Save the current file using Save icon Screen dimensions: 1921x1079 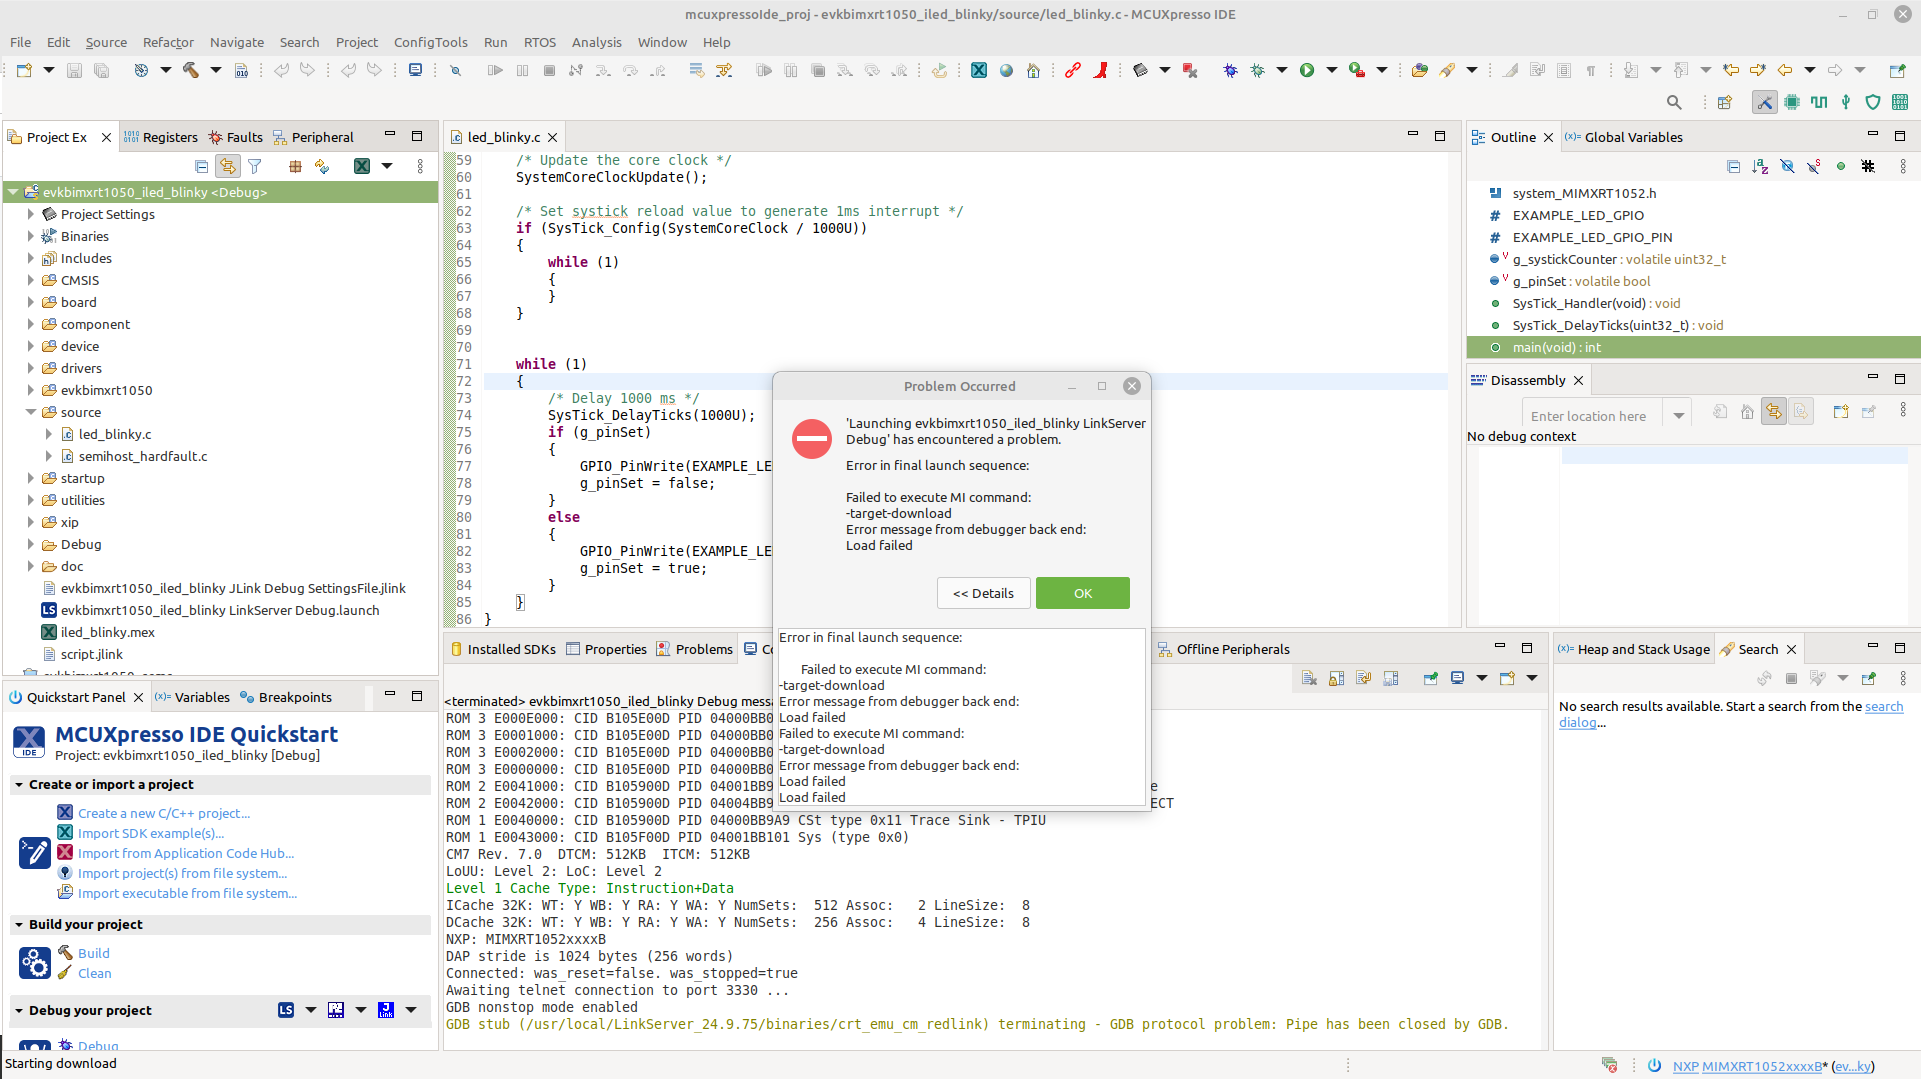pos(73,70)
